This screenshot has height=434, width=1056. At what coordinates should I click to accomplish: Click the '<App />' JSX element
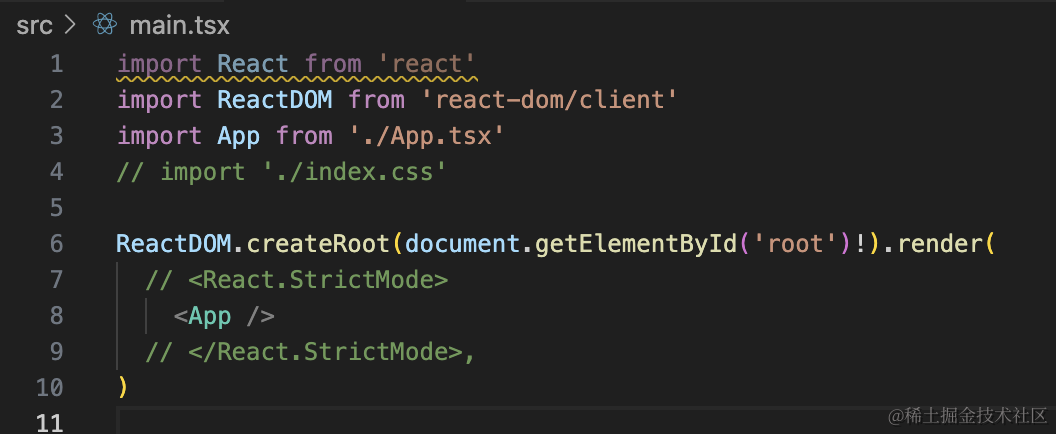click(224, 315)
